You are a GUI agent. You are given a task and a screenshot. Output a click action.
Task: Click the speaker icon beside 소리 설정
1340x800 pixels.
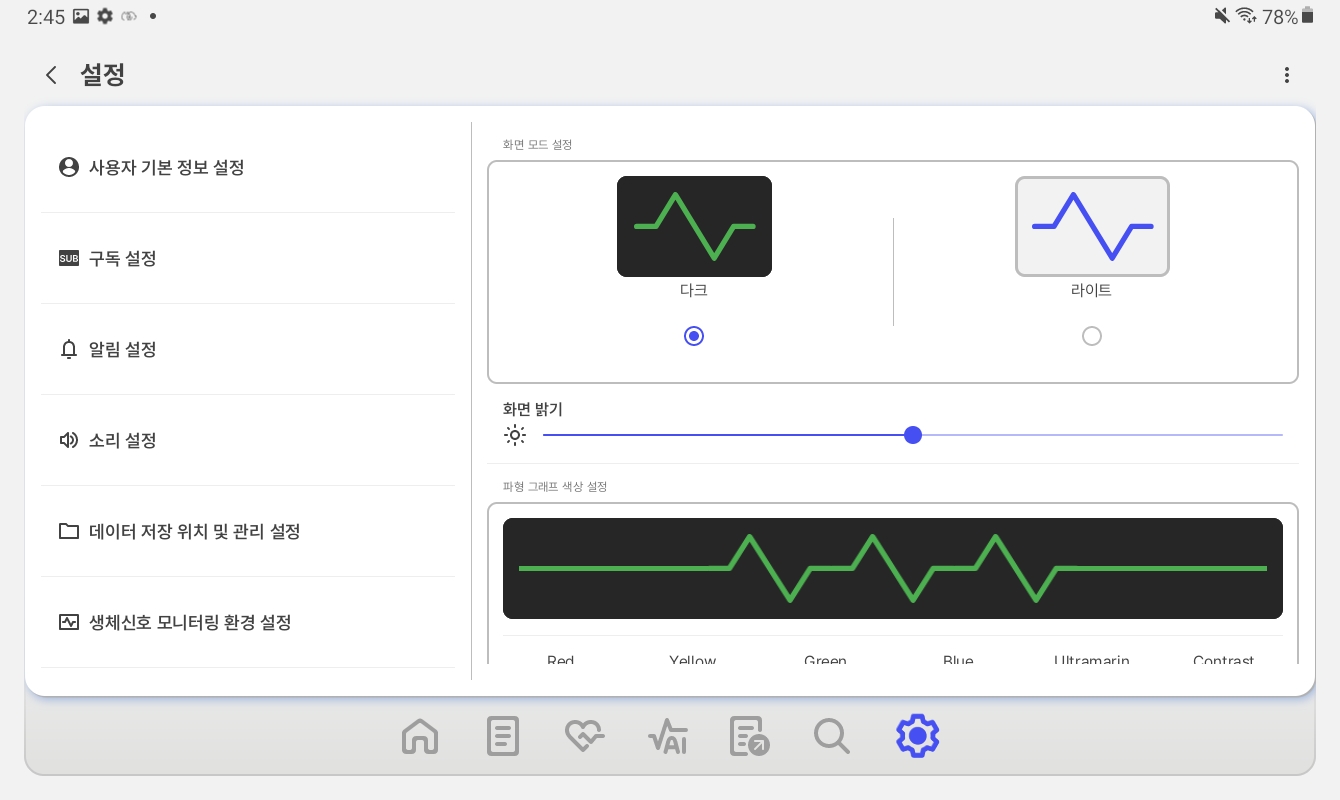point(69,440)
